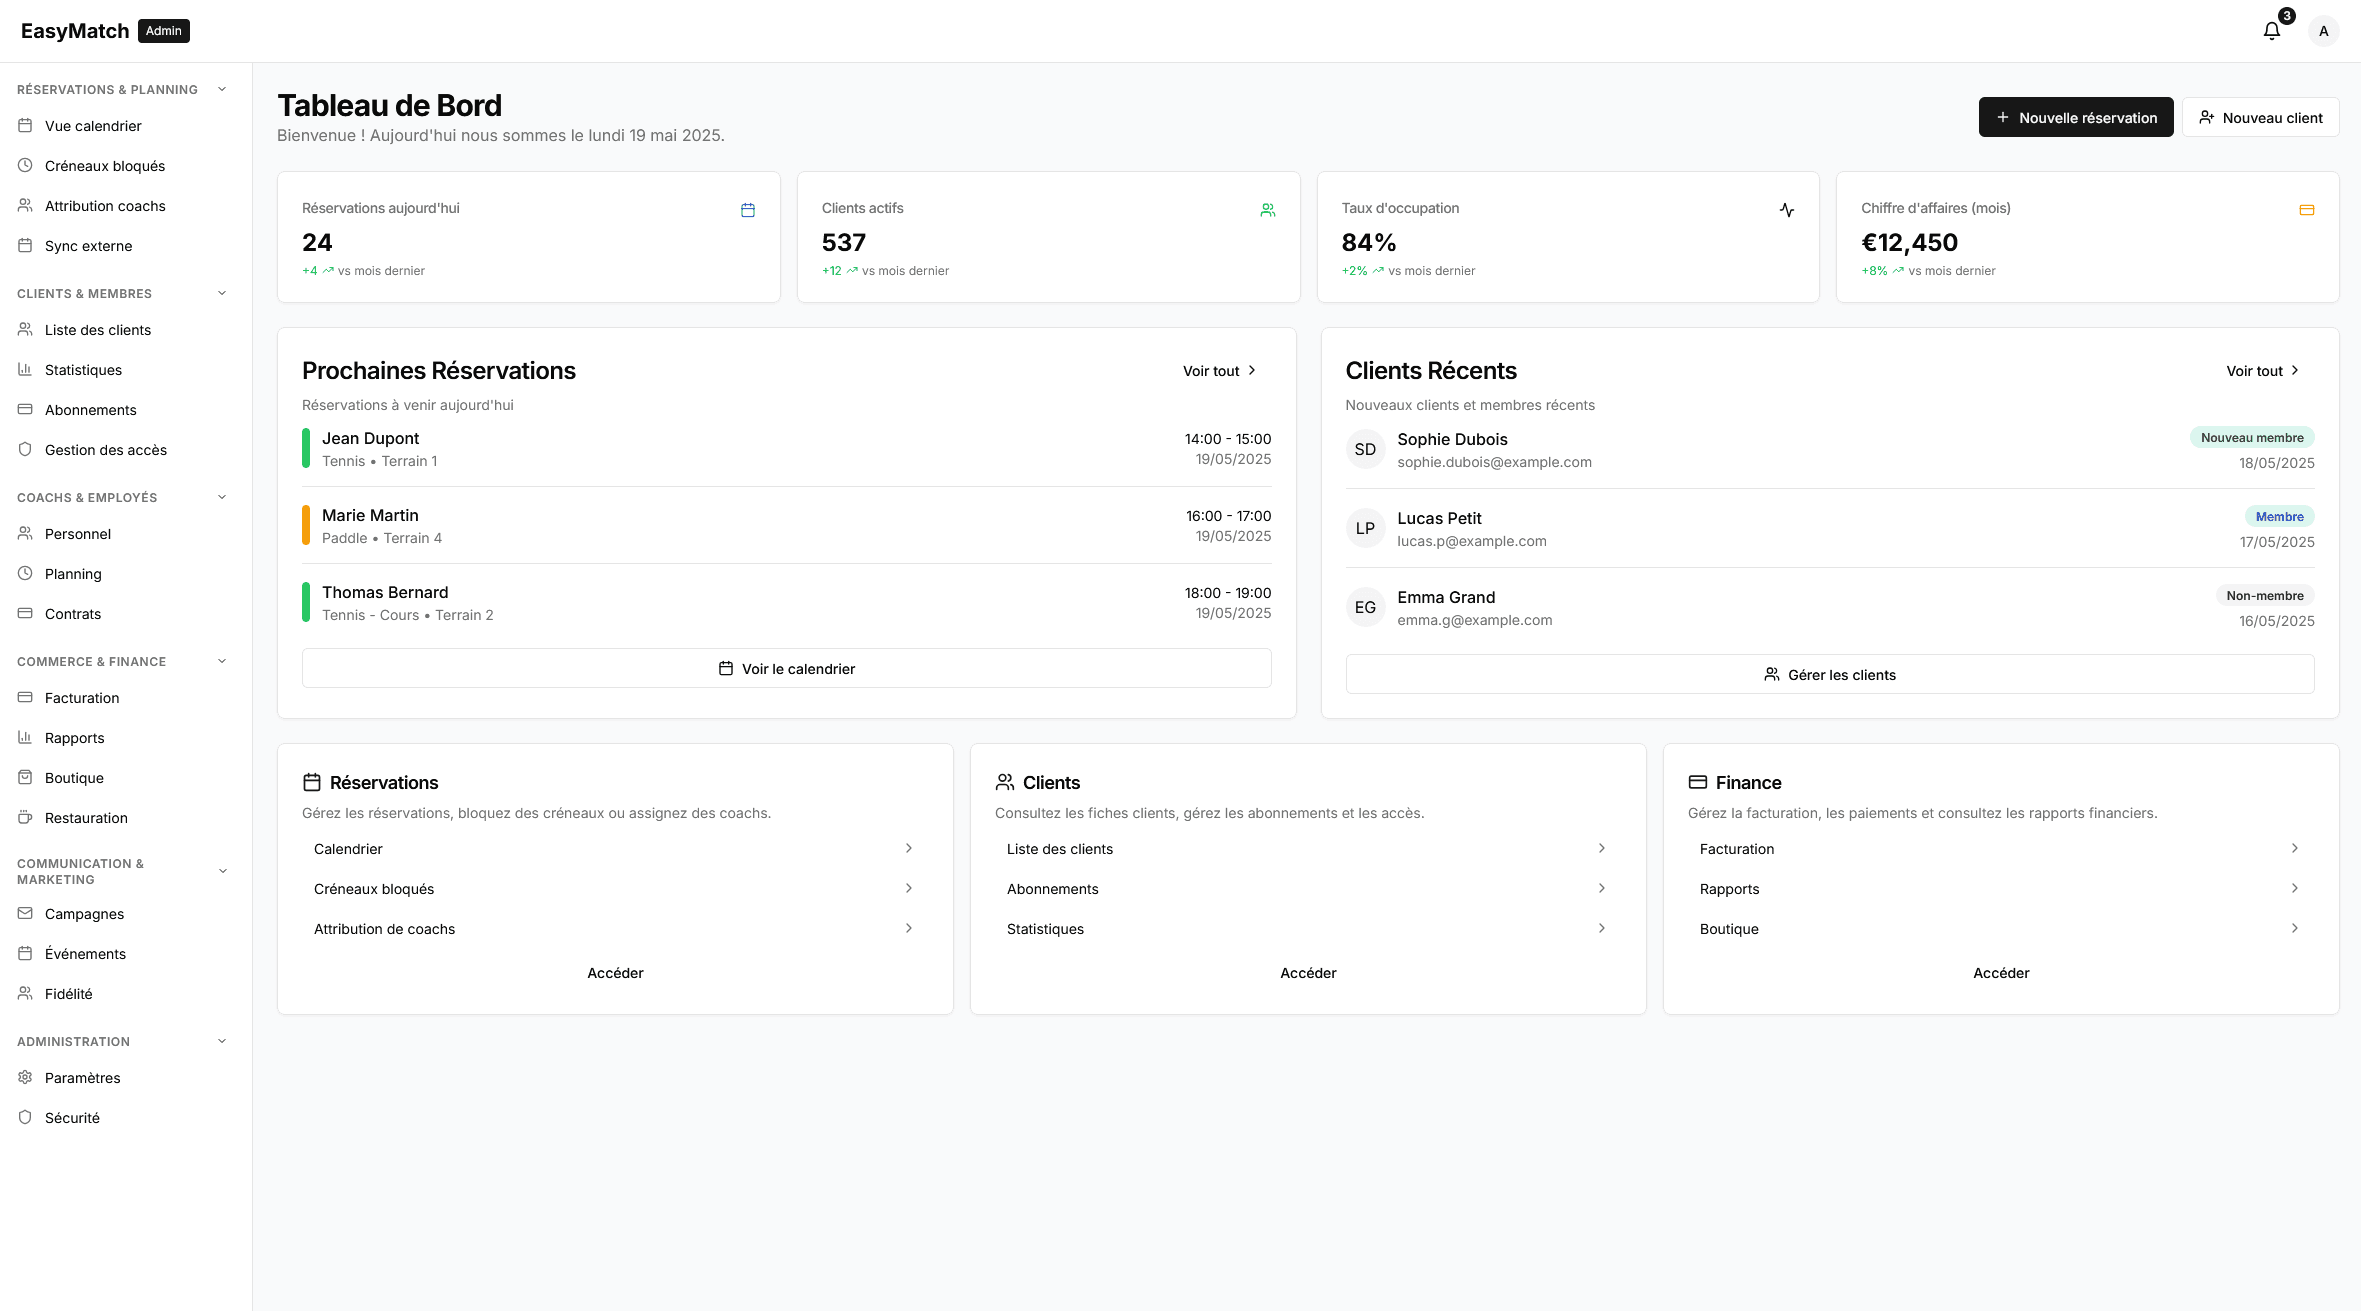This screenshot has width=2361, height=1311.
Task: Open the Vue calendrier sidebar icon
Action: (25, 125)
